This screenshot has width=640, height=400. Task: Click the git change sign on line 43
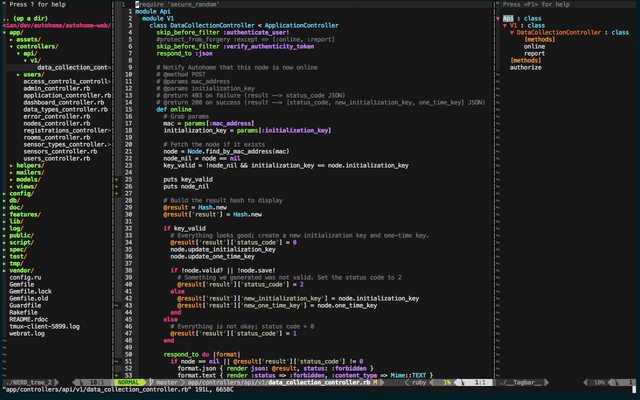117,305
